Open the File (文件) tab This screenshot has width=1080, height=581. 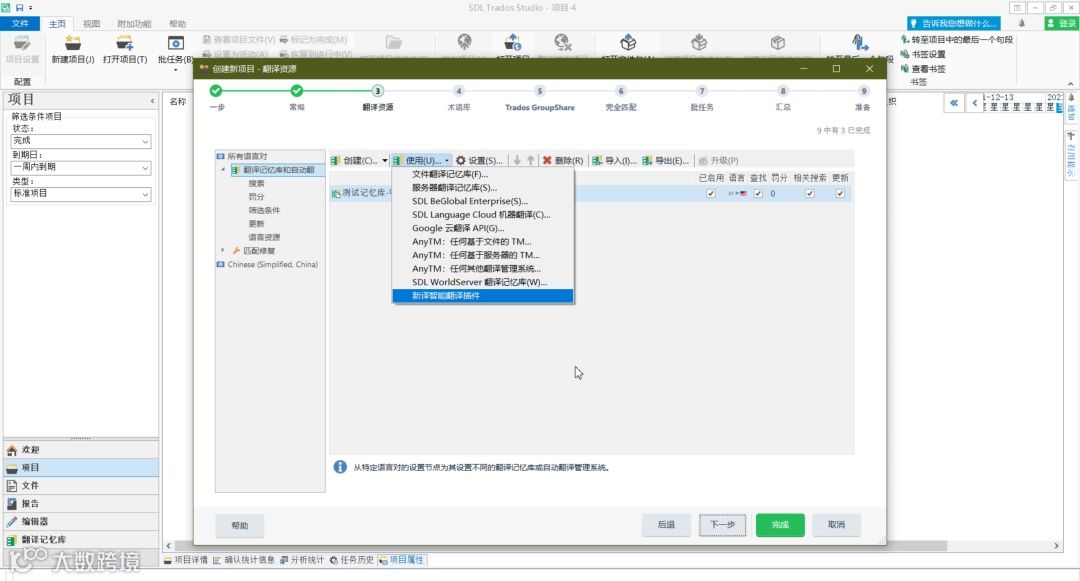click(x=21, y=24)
